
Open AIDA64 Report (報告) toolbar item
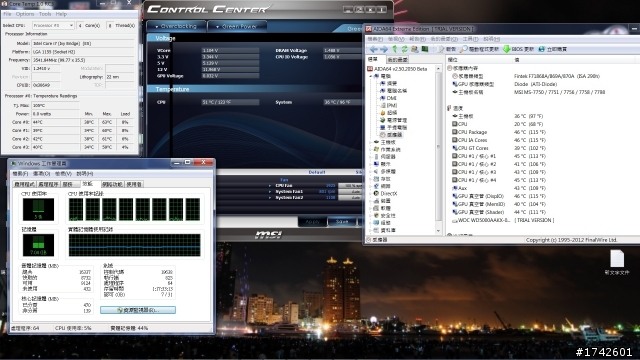pos(447,49)
